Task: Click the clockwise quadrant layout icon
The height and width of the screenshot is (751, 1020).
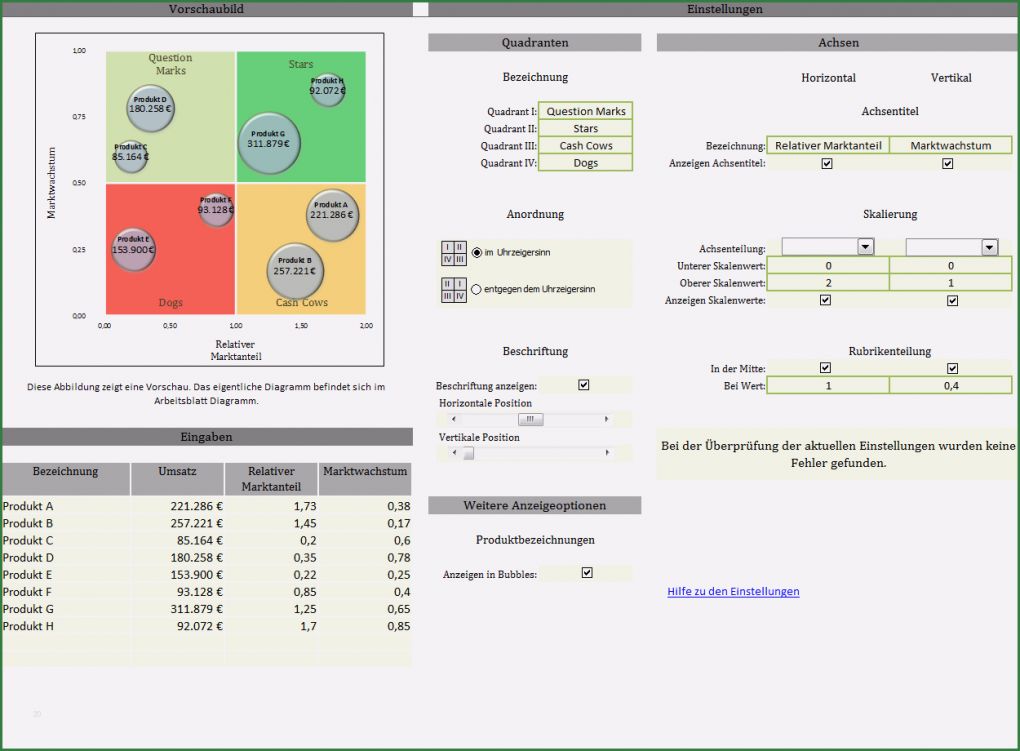Action: pyautogui.click(x=454, y=253)
